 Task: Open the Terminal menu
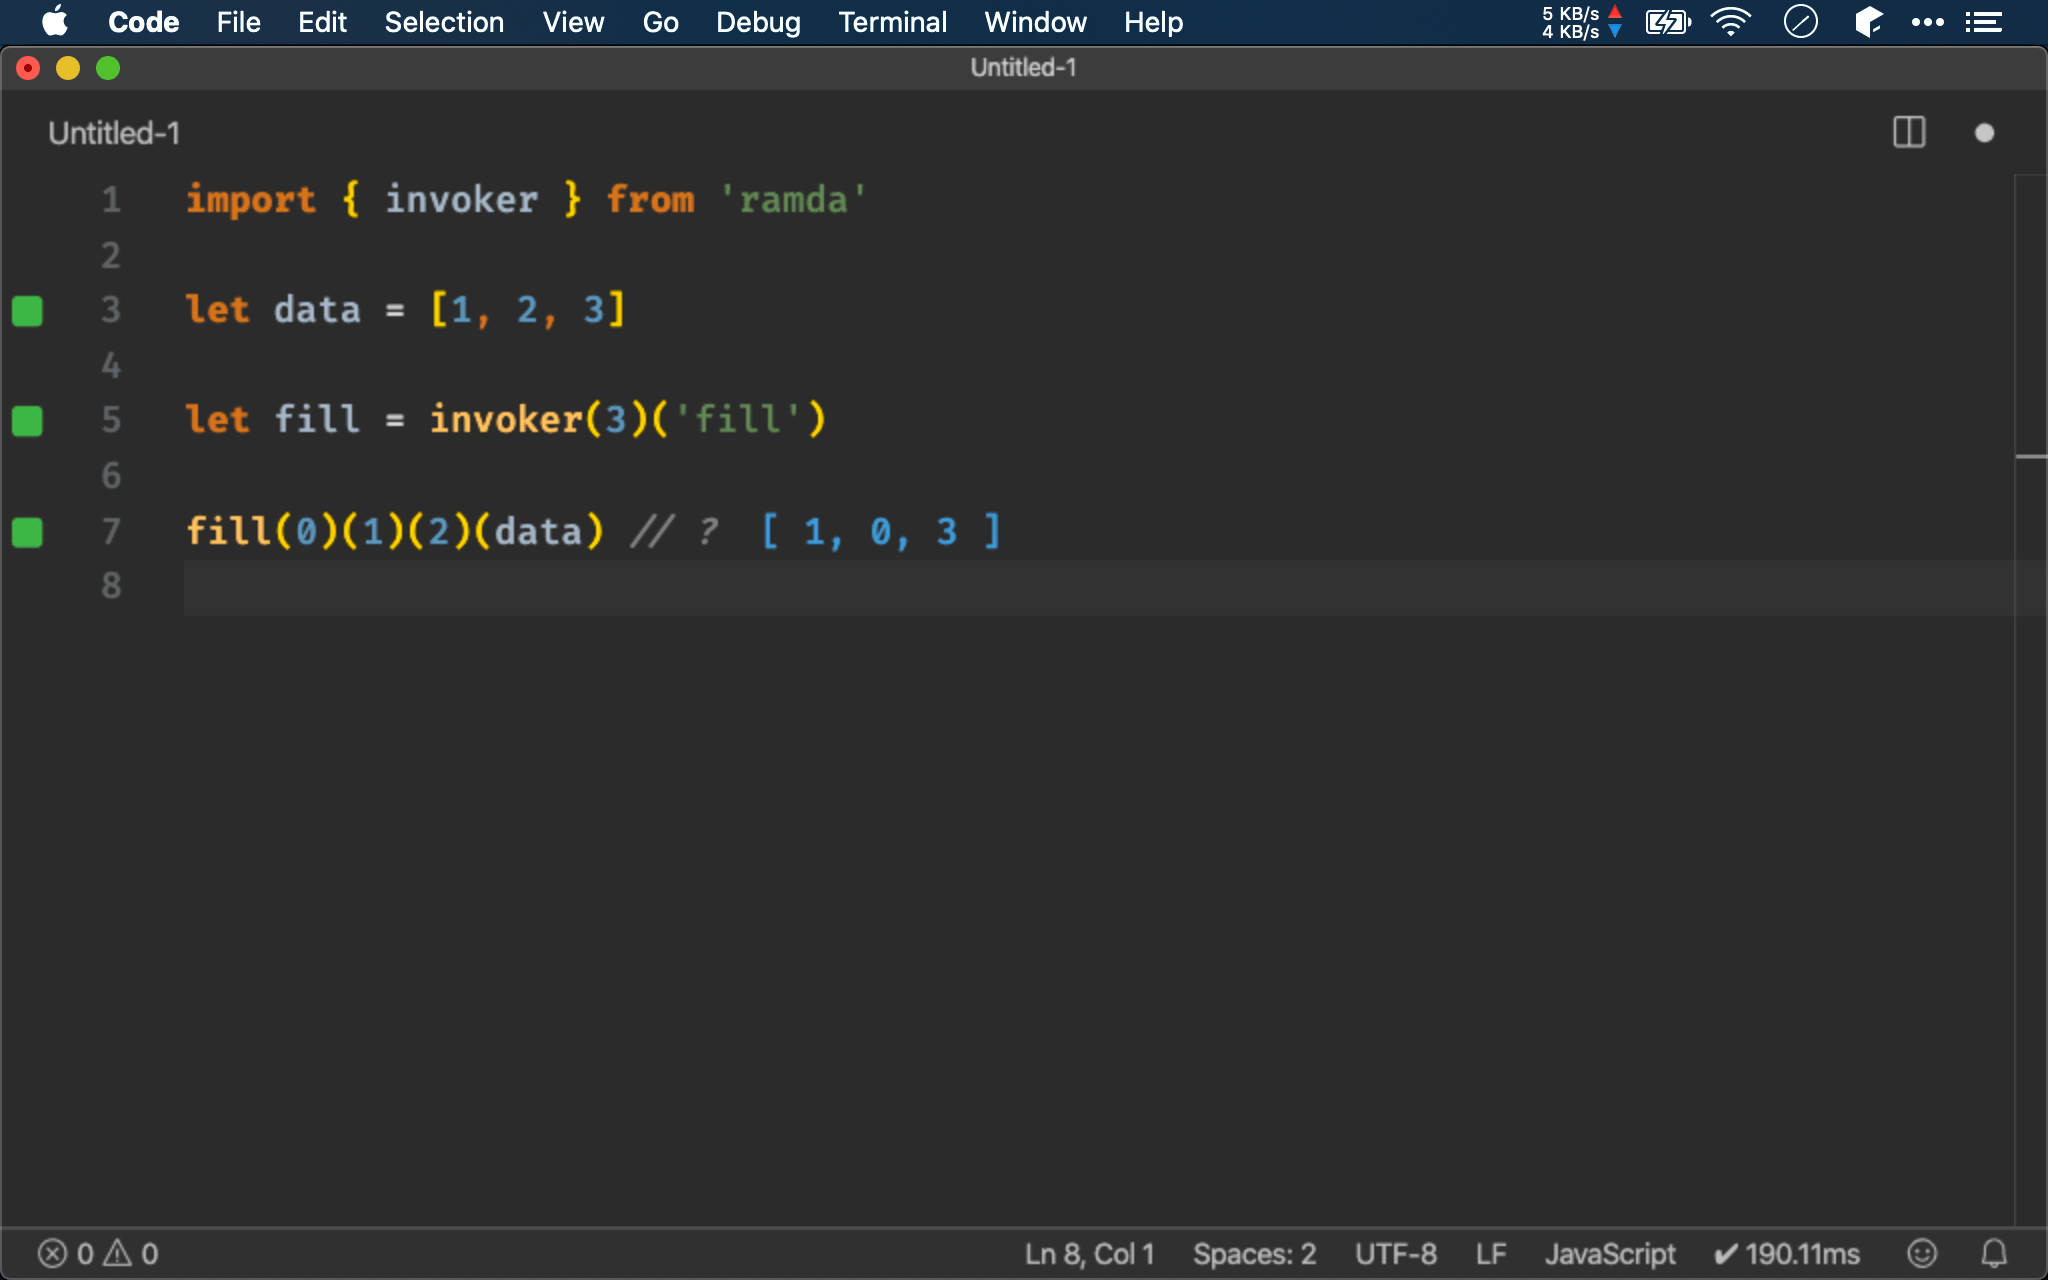892,22
